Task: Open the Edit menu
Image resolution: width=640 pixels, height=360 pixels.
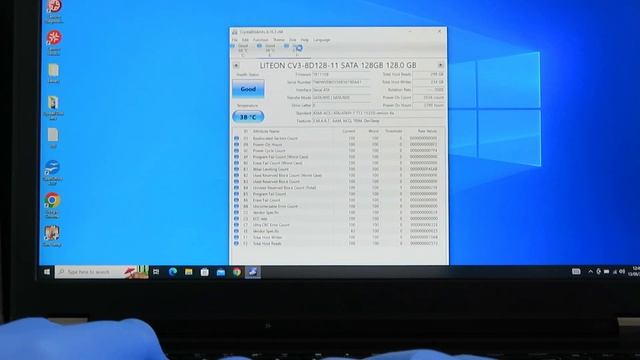Action: pos(245,40)
